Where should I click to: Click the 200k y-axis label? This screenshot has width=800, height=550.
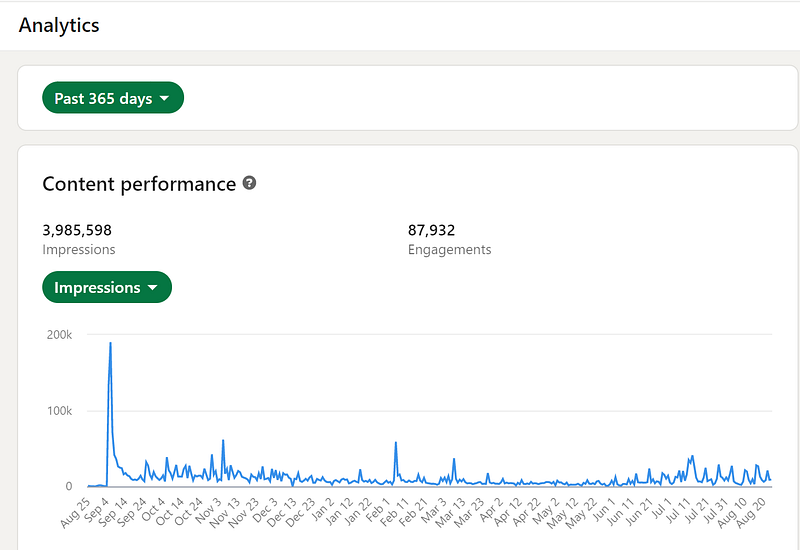tap(60, 334)
